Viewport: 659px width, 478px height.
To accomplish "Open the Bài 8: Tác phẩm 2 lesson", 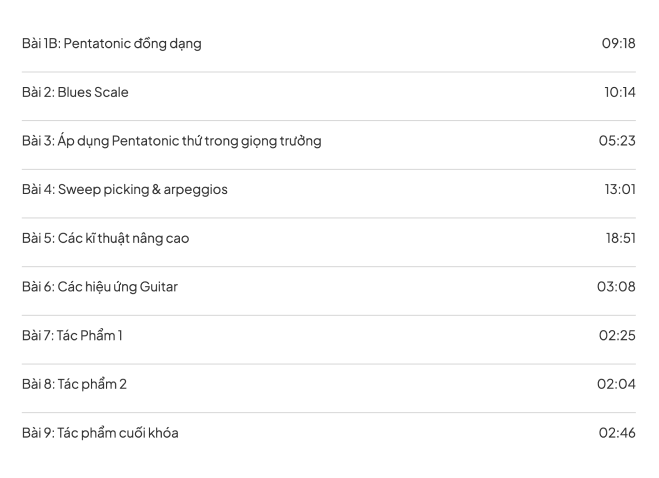I will (74, 384).
